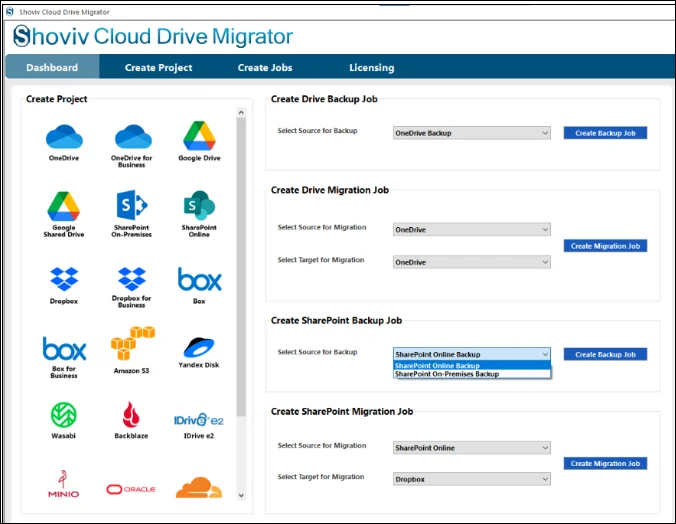Click Create Backup Job for Drive

(x=605, y=133)
